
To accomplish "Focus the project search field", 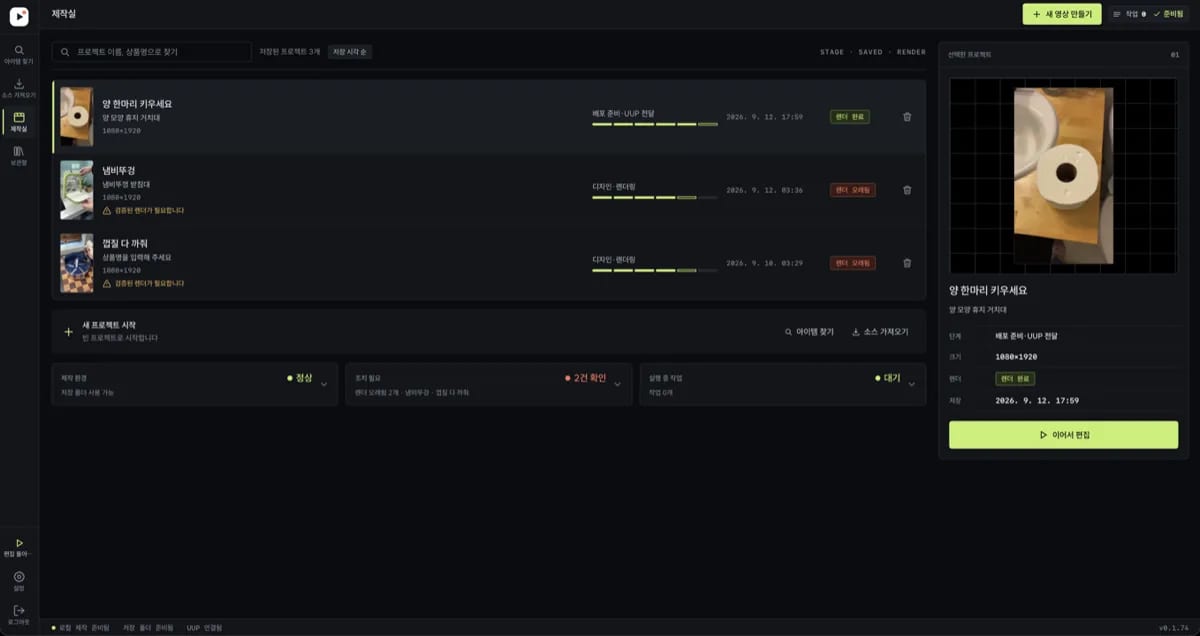I will pos(152,51).
